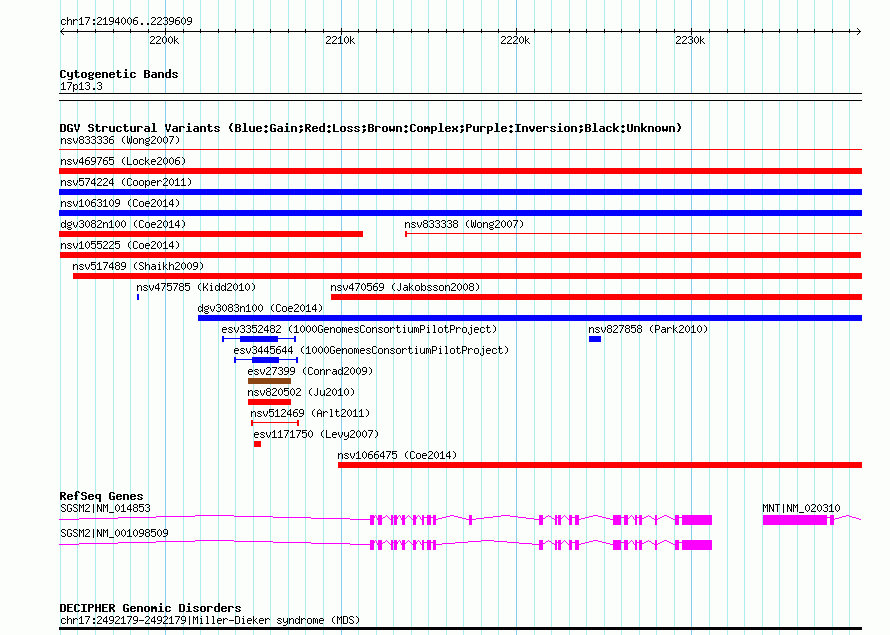
Task: Select the esv1171750 (Levy2007) label
Action: [x=316, y=434]
